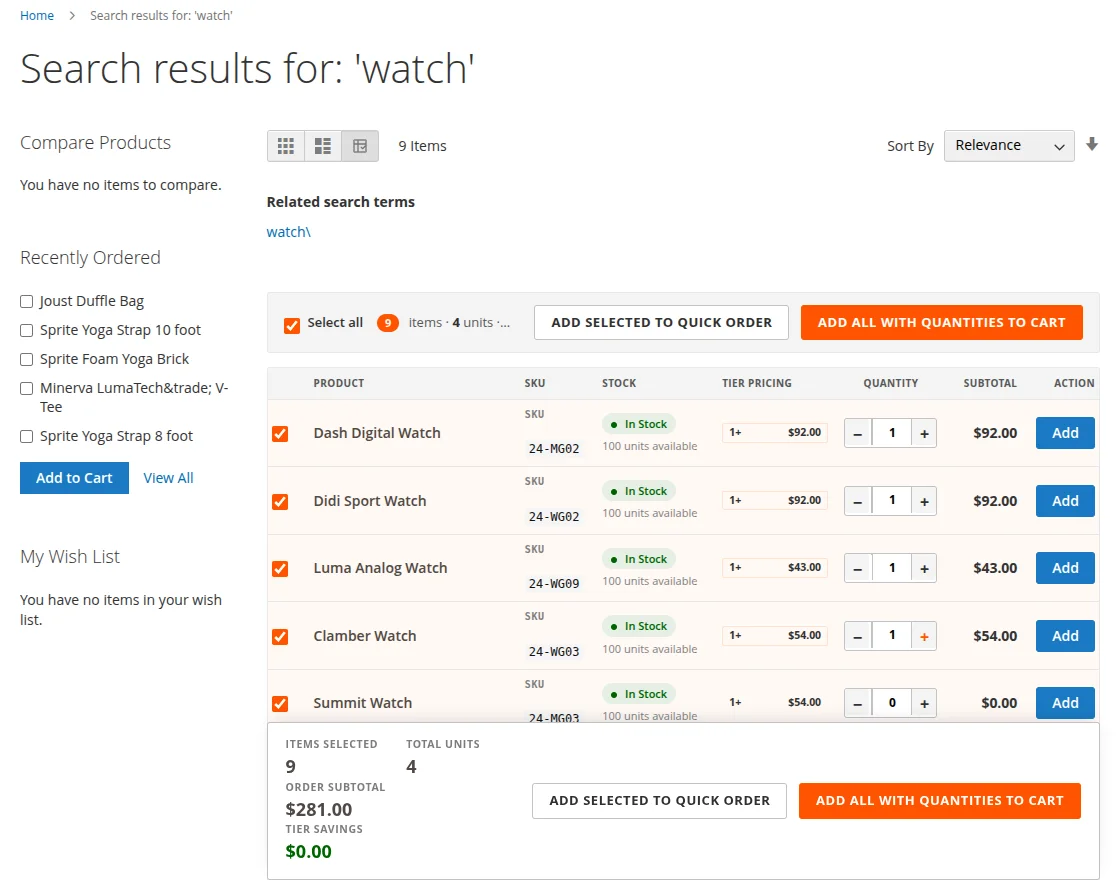Click Add to Cart in Recently Ordered
Image resolution: width=1120 pixels, height=880 pixels.
[x=74, y=478]
